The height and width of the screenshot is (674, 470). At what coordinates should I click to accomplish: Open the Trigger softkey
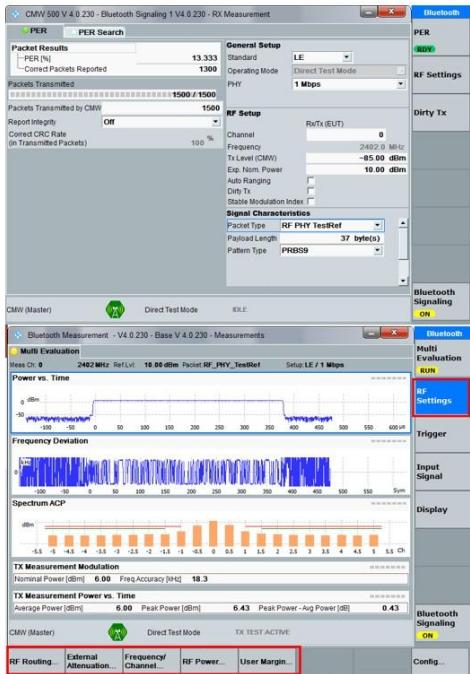point(442,434)
